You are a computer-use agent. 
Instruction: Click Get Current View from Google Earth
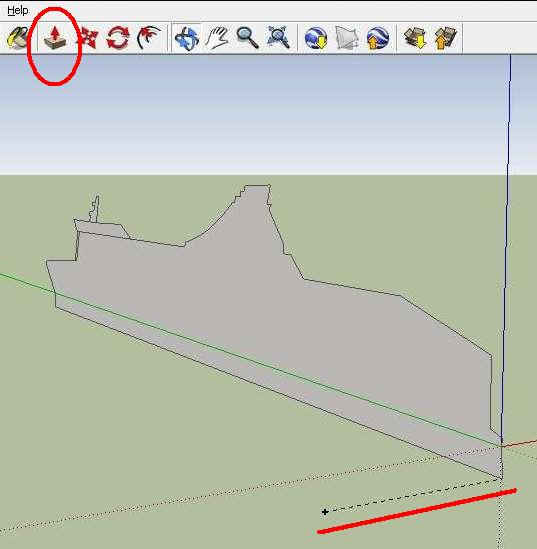click(316, 38)
